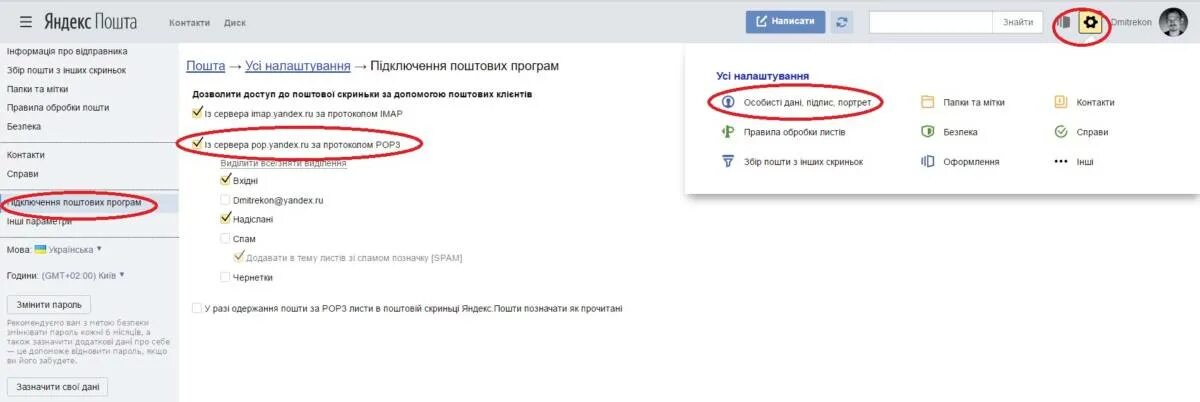Click the refresh mail icon

point(842,21)
